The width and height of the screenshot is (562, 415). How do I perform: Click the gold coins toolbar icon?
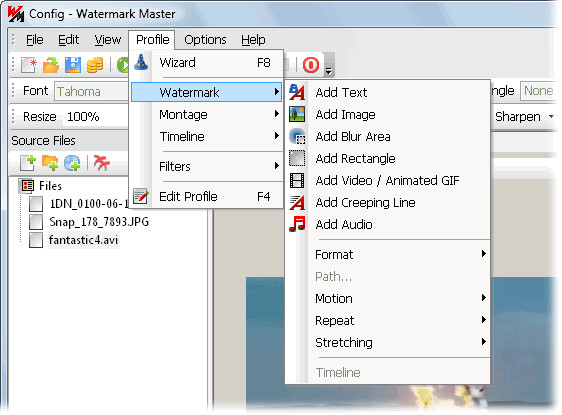click(95, 65)
